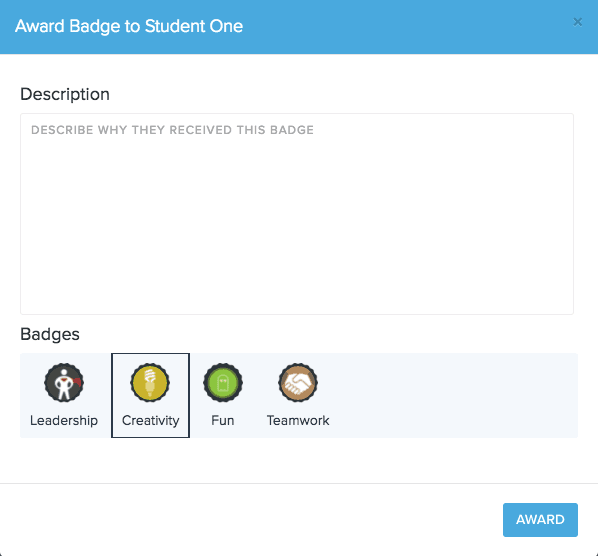
Task: Click the Leadership badge text label
Action: [x=64, y=420]
